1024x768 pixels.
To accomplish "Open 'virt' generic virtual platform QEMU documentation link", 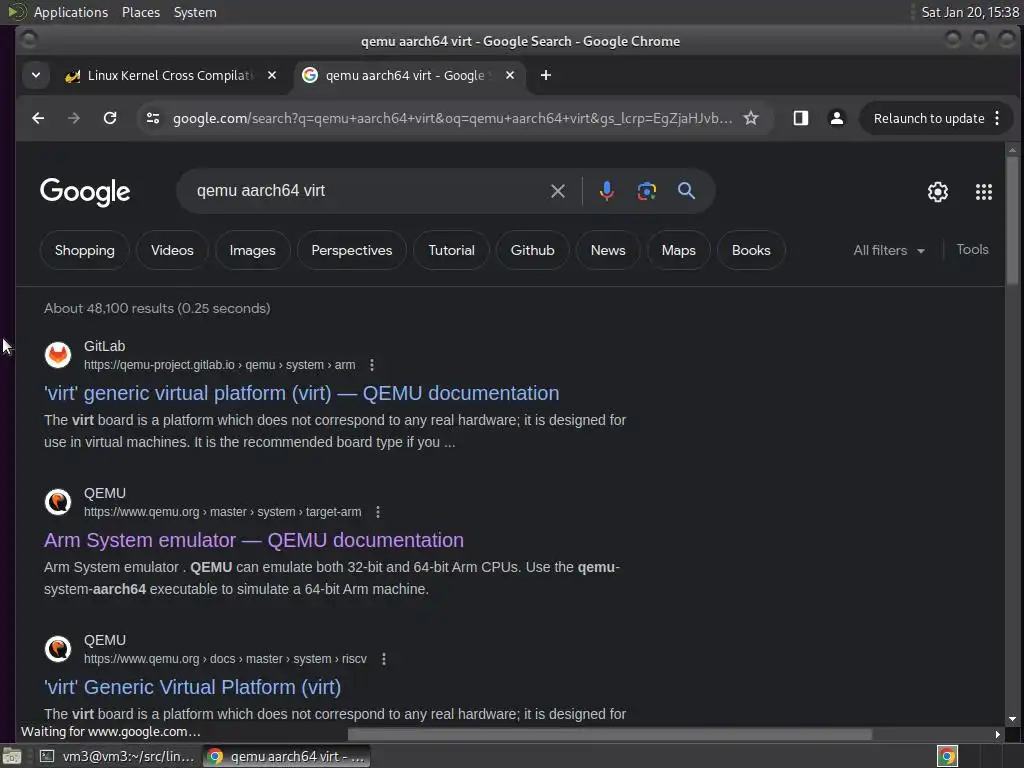I will pos(302,393).
